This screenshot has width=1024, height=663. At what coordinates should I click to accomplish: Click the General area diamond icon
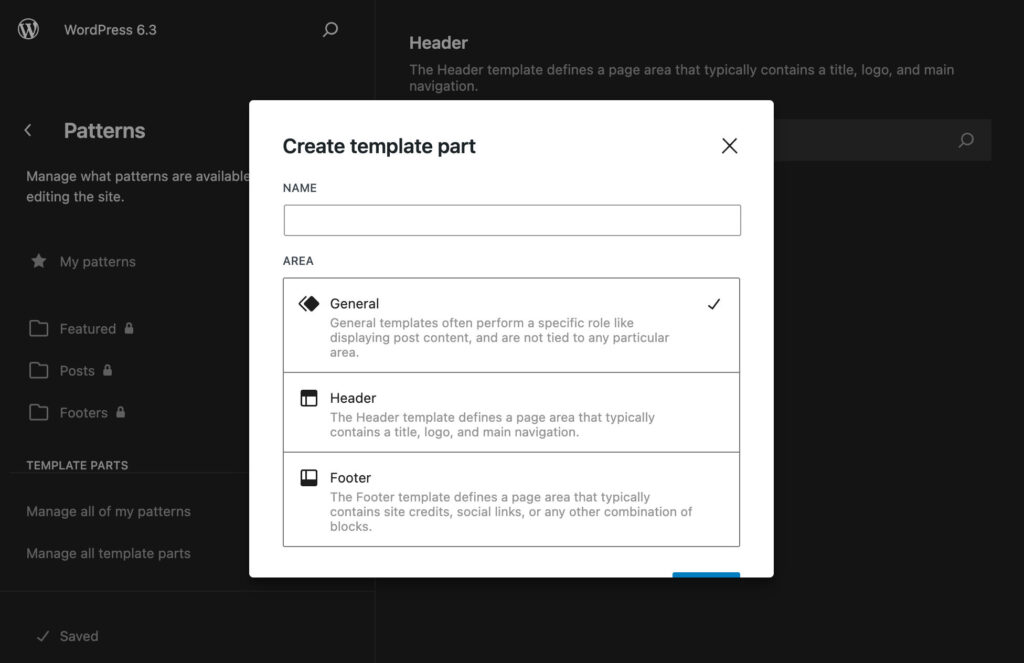[x=310, y=303]
